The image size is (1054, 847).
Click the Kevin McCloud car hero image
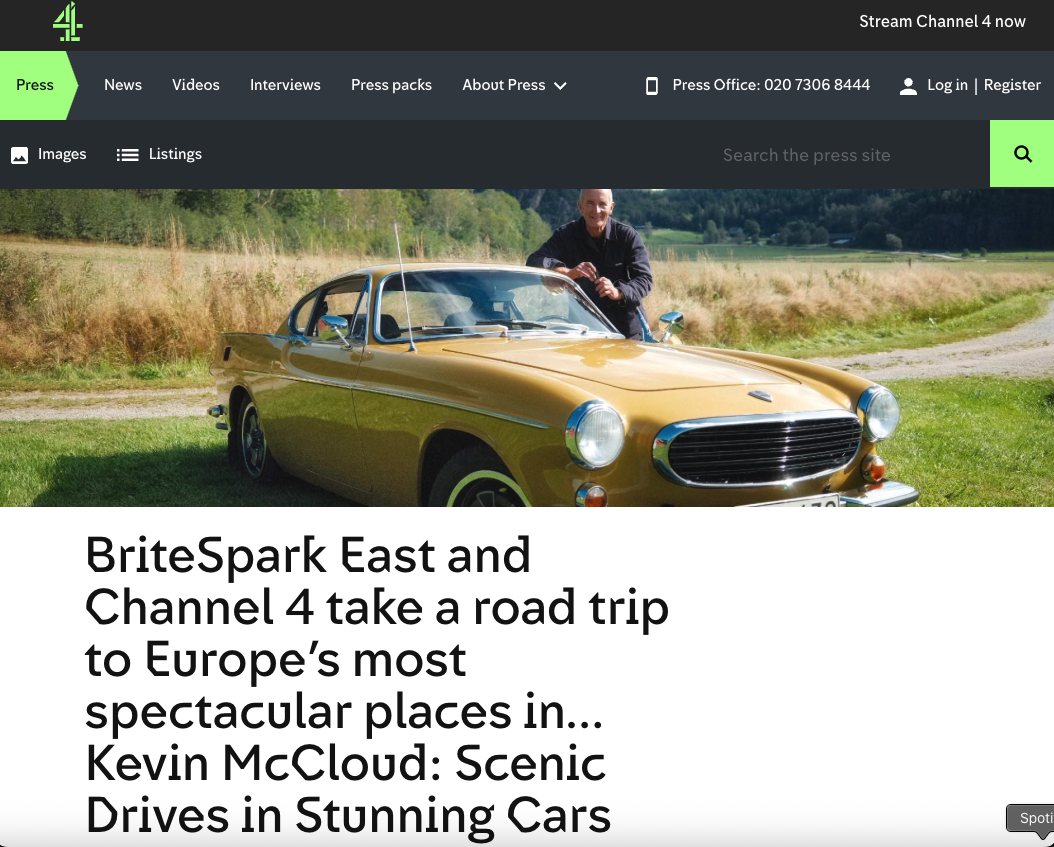527,348
